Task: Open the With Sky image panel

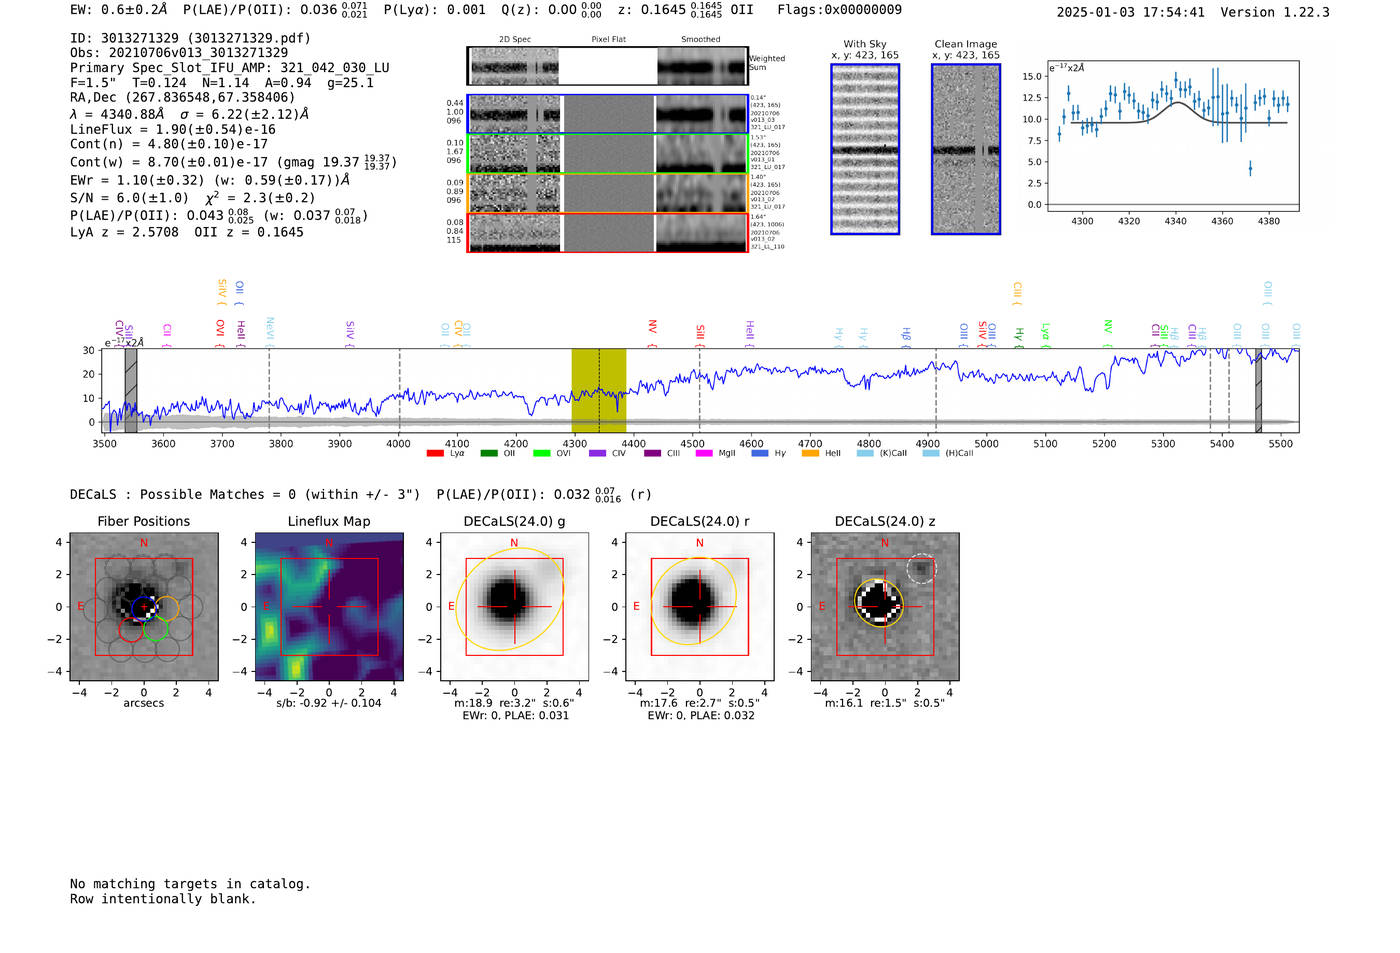Action: click(865, 149)
